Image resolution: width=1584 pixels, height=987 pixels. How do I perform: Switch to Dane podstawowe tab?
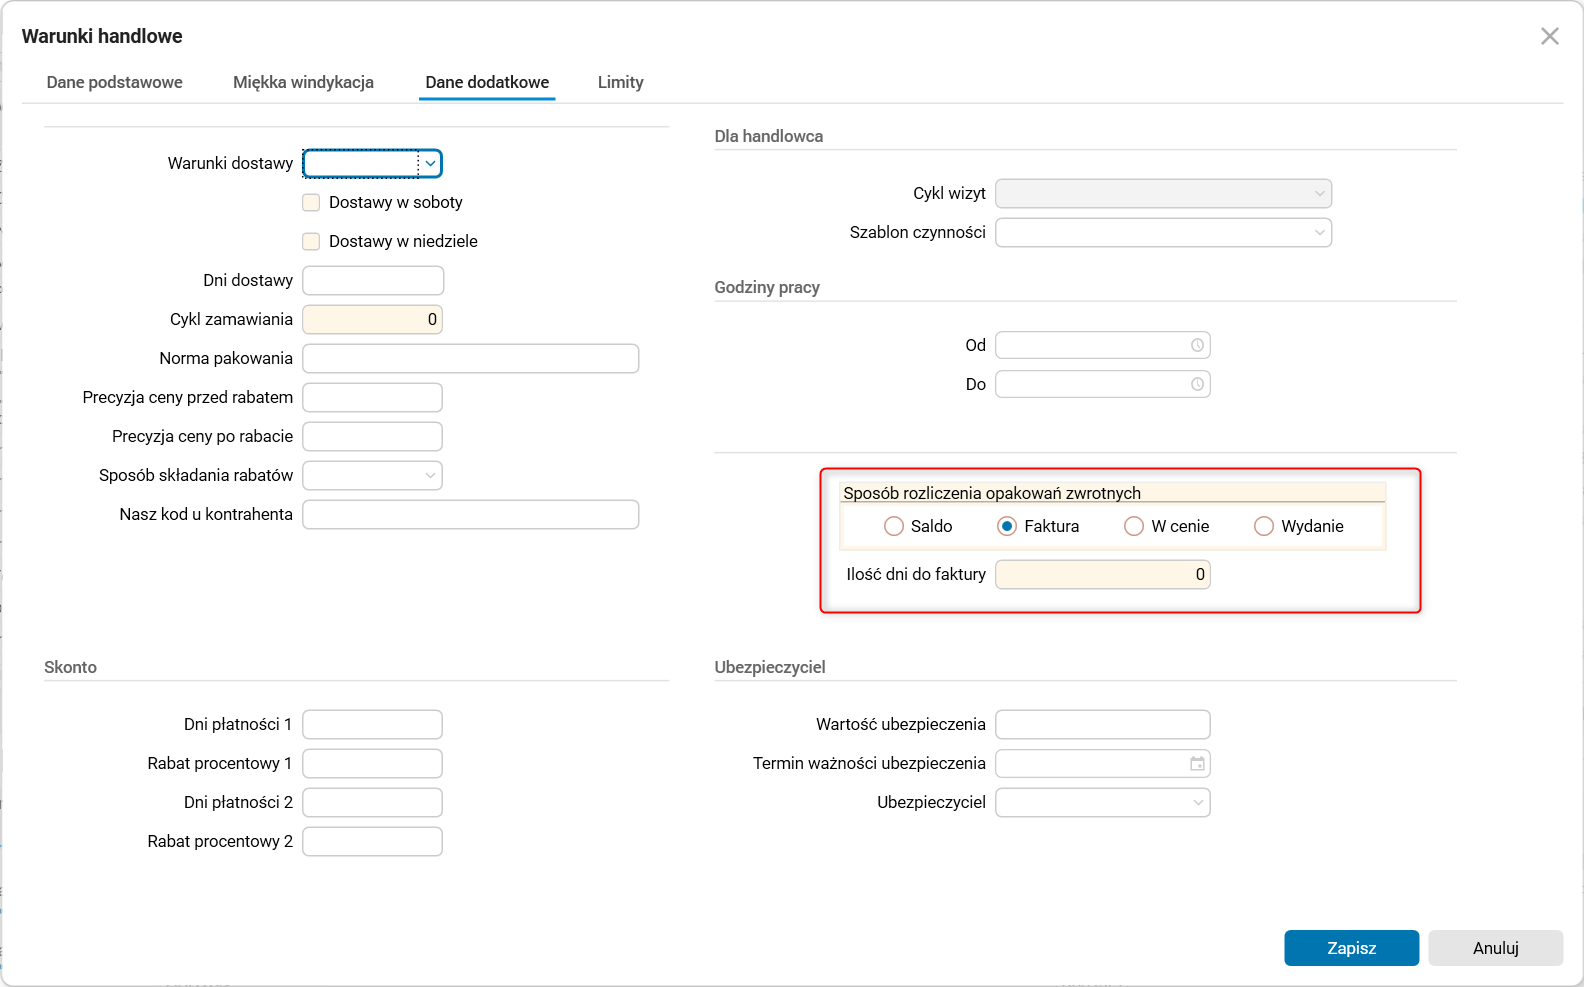[x=115, y=83]
